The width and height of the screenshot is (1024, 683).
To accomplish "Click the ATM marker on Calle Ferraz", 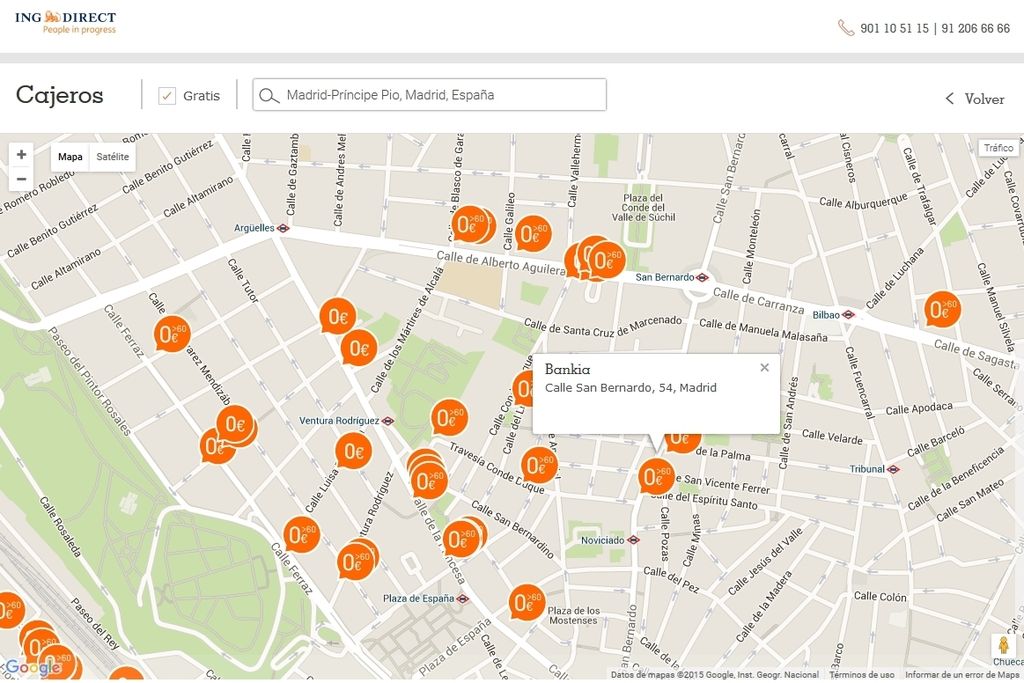I will (x=171, y=334).
